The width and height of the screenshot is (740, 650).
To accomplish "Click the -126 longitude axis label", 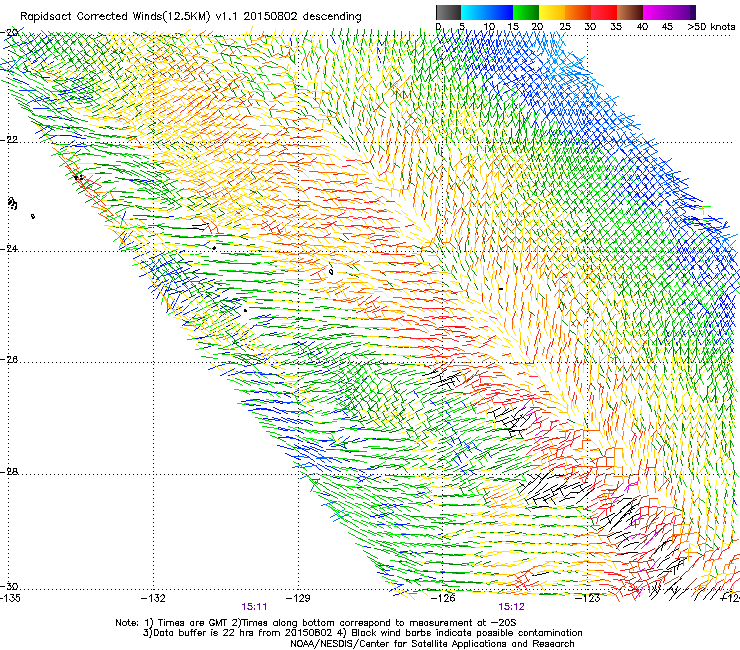I will [443, 598].
